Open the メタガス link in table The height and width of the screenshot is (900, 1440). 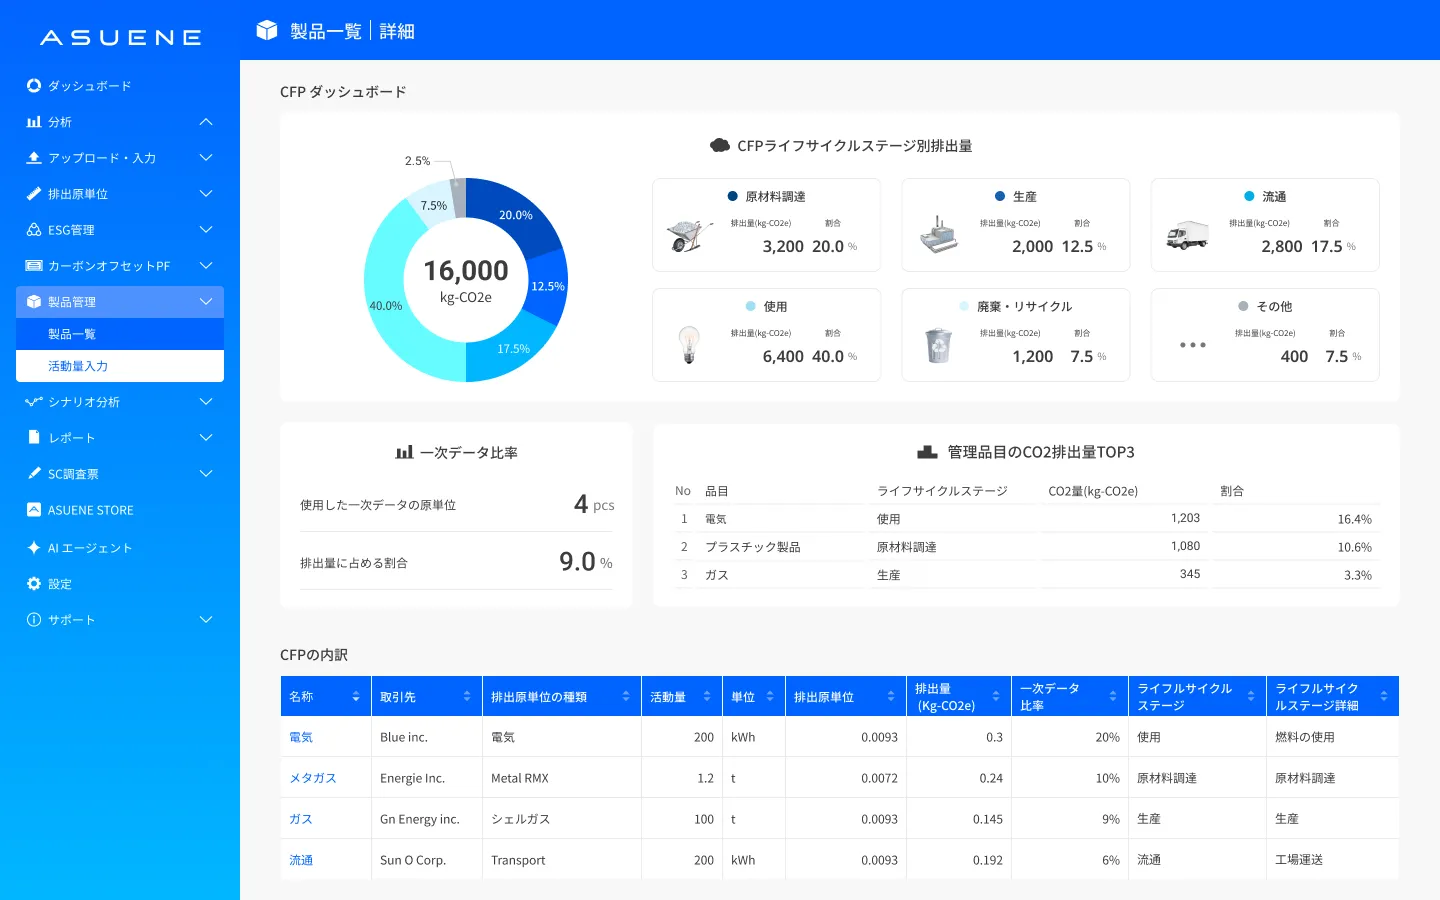coord(312,778)
